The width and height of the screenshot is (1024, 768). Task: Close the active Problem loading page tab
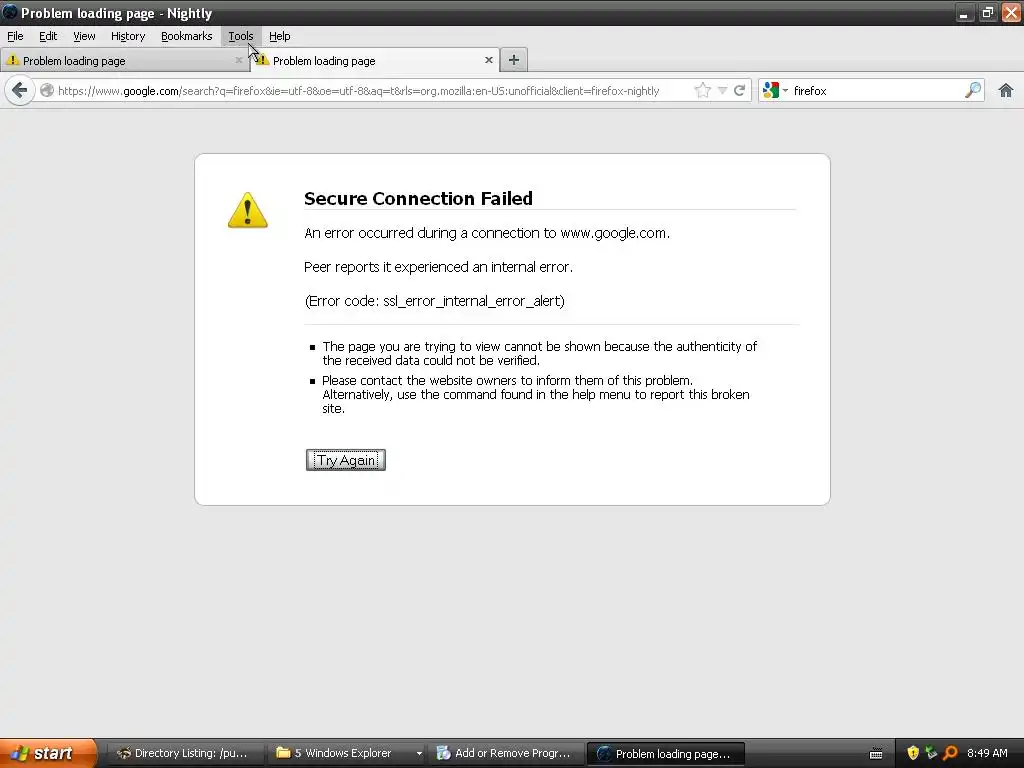pos(488,60)
